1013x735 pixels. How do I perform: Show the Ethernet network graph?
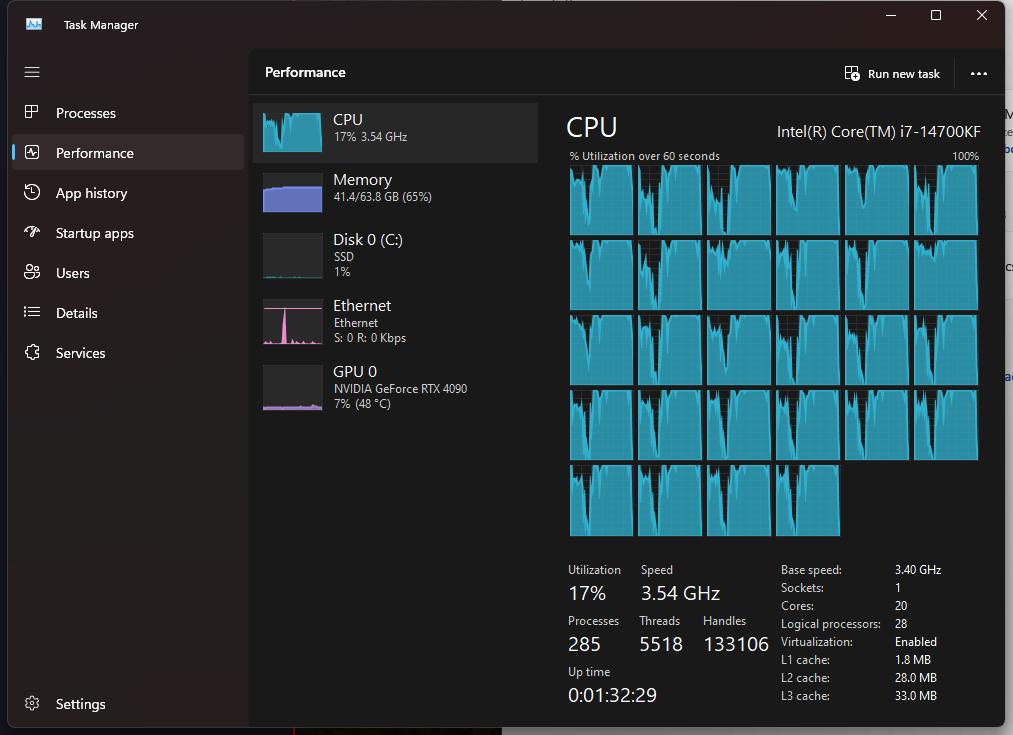(395, 321)
